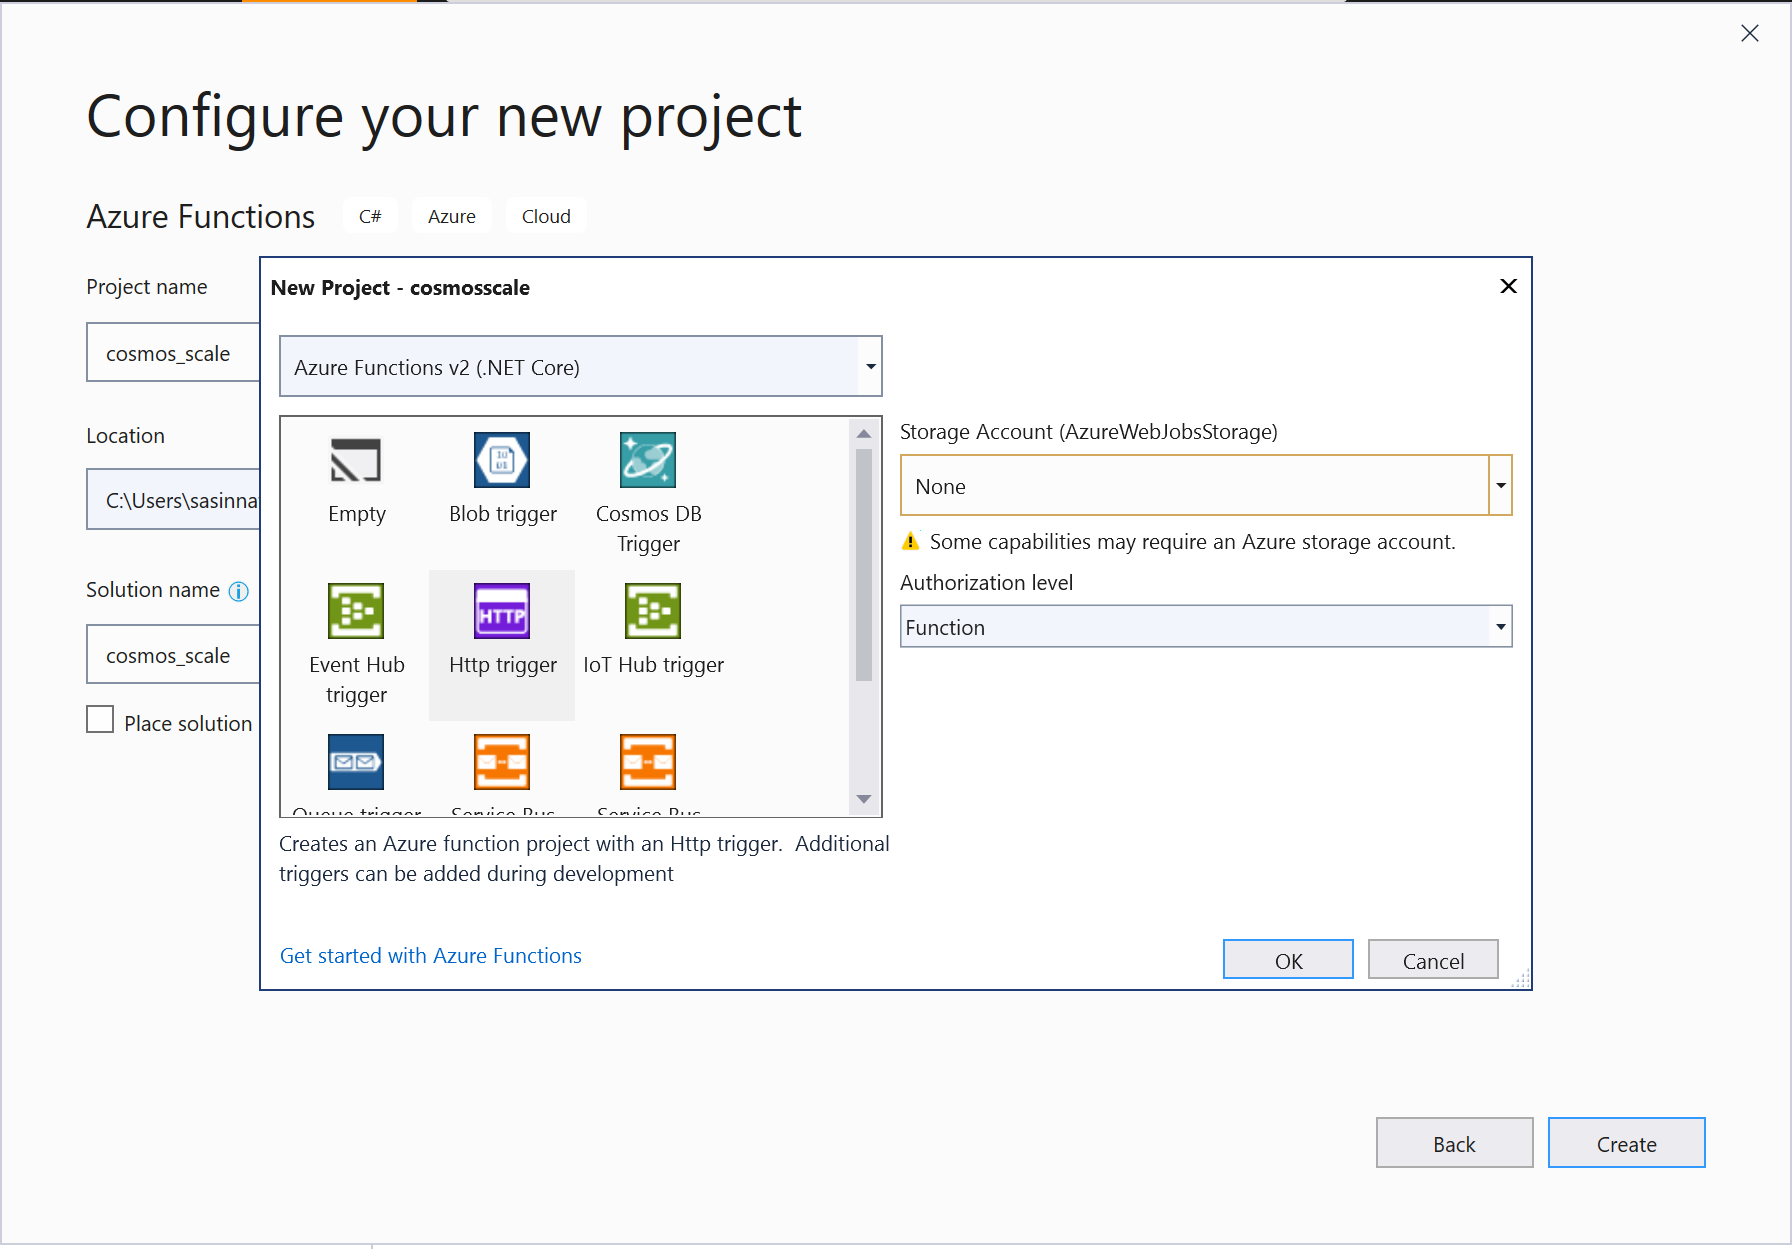This screenshot has height=1249, width=1792.
Task: Click the Azure tag
Action: [x=452, y=216]
